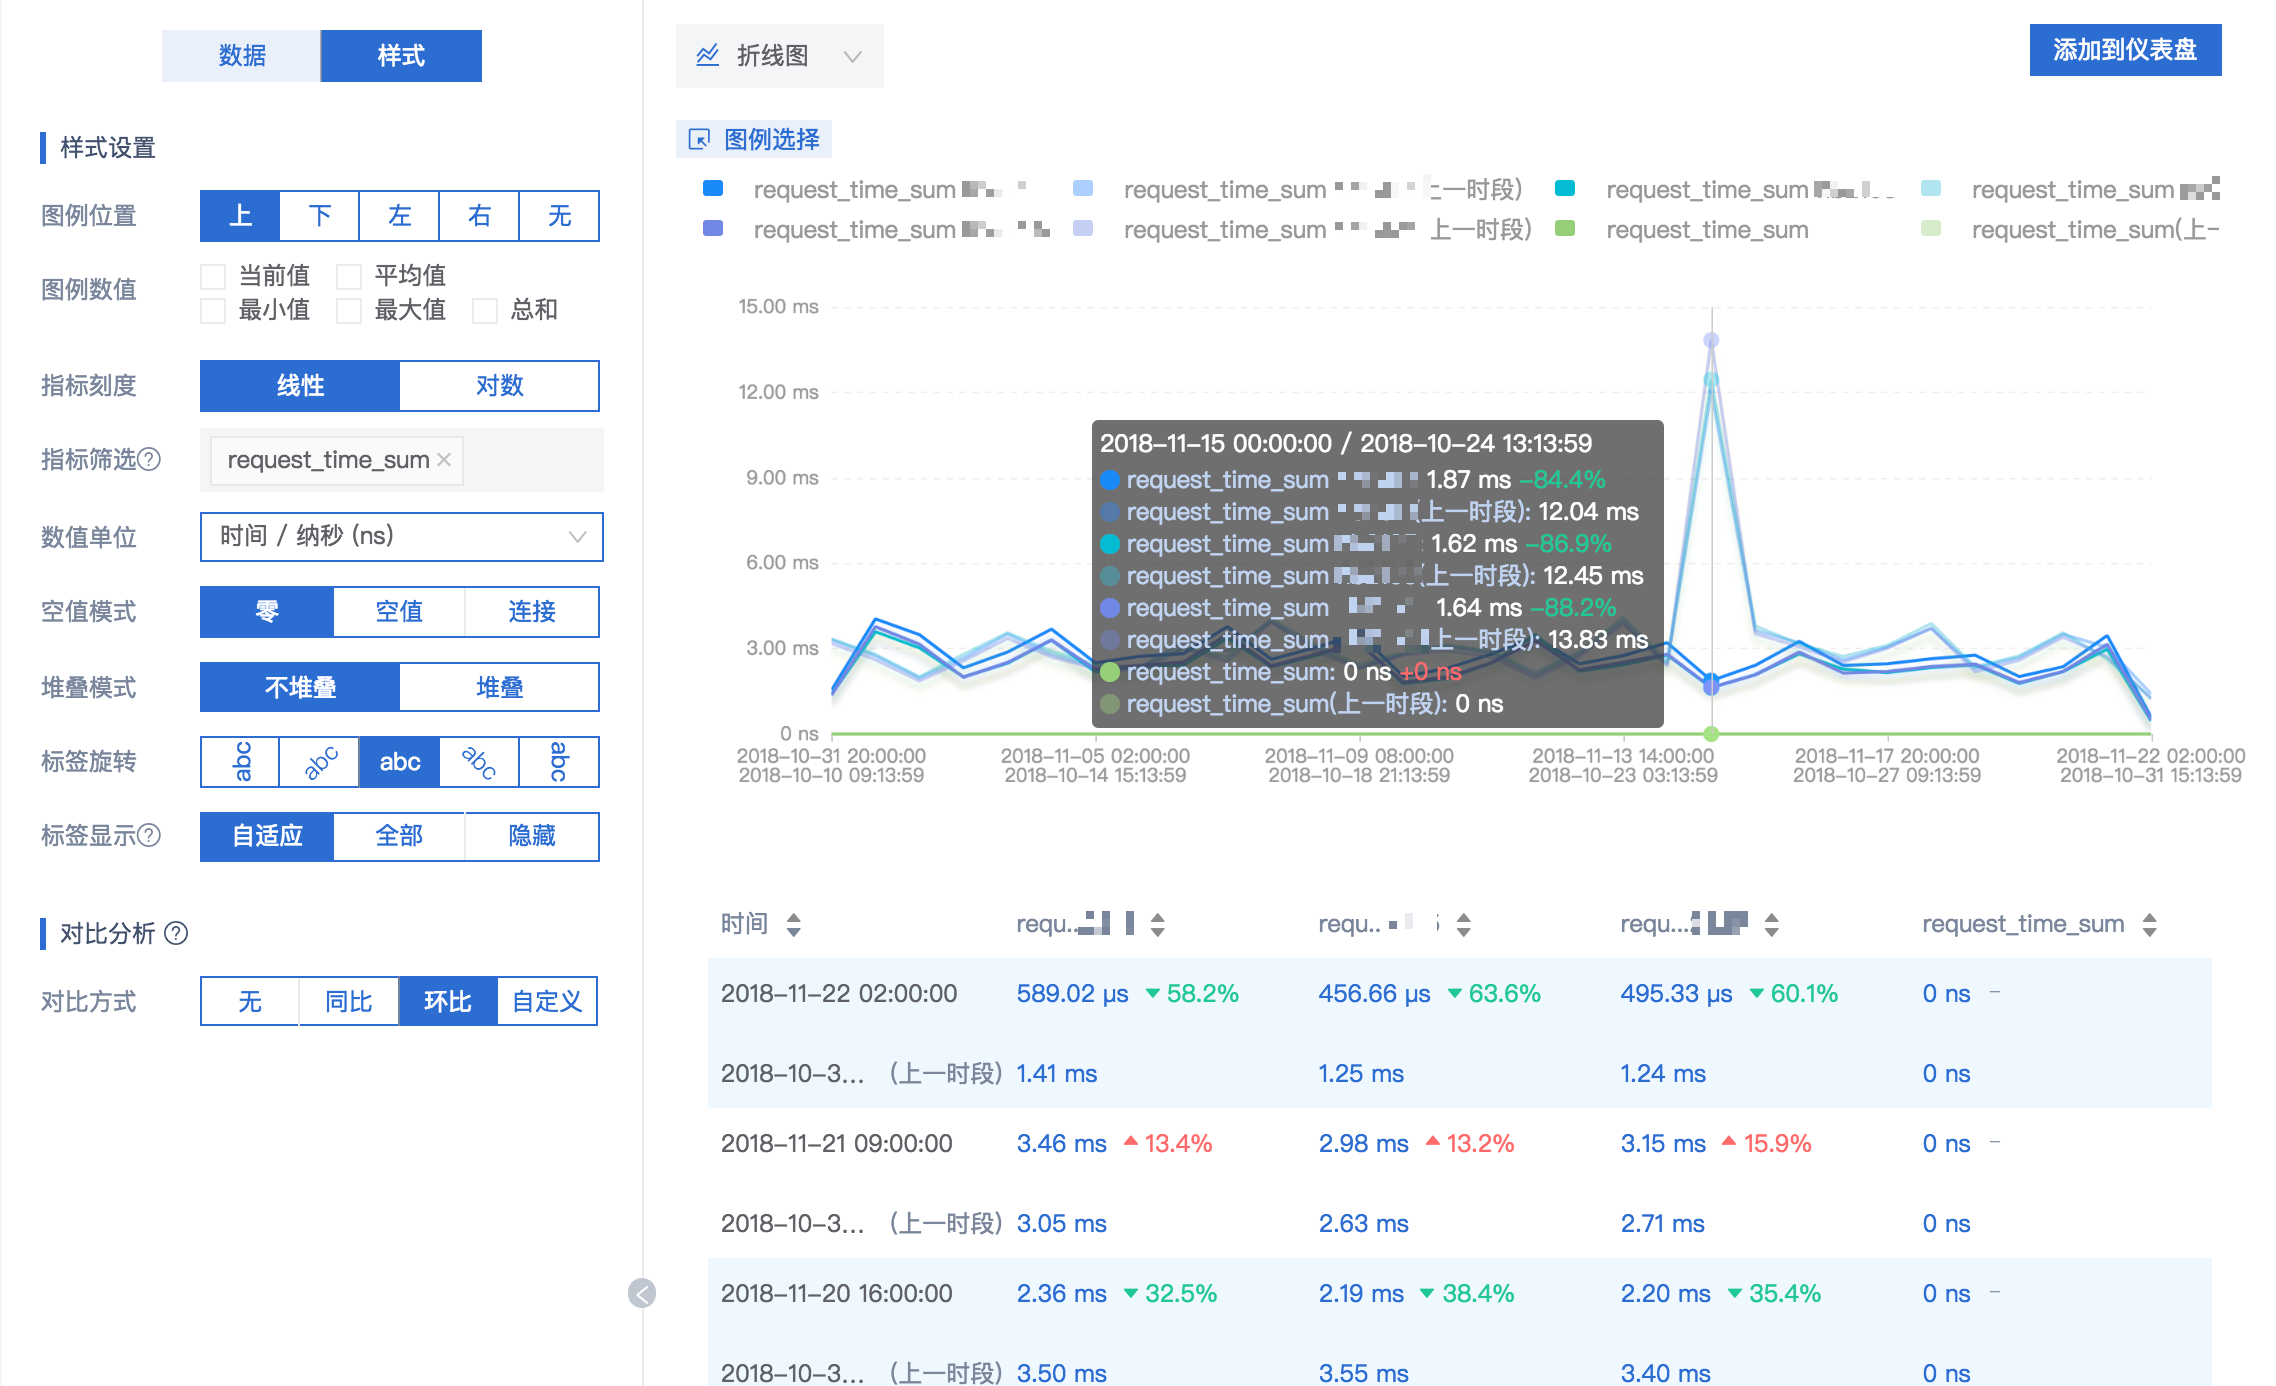Click chart peak data point marker
The height and width of the screenshot is (1386, 2276).
click(1712, 340)
